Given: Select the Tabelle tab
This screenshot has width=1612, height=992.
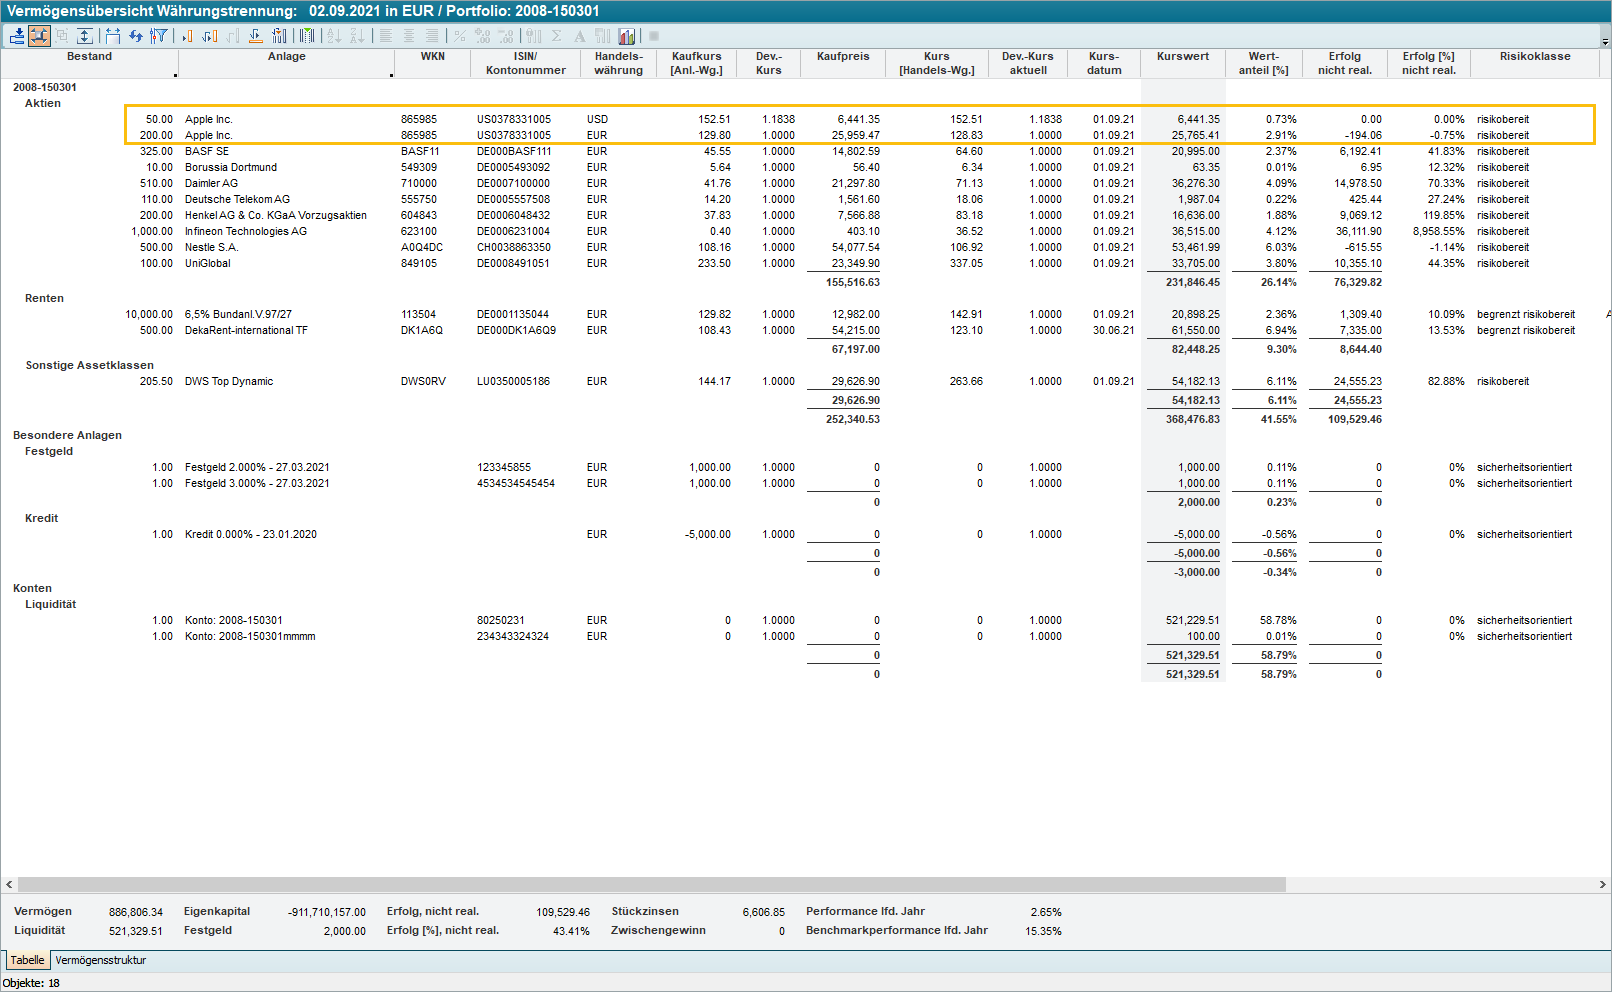Looking at the screenshot, I should click(27, 960).
